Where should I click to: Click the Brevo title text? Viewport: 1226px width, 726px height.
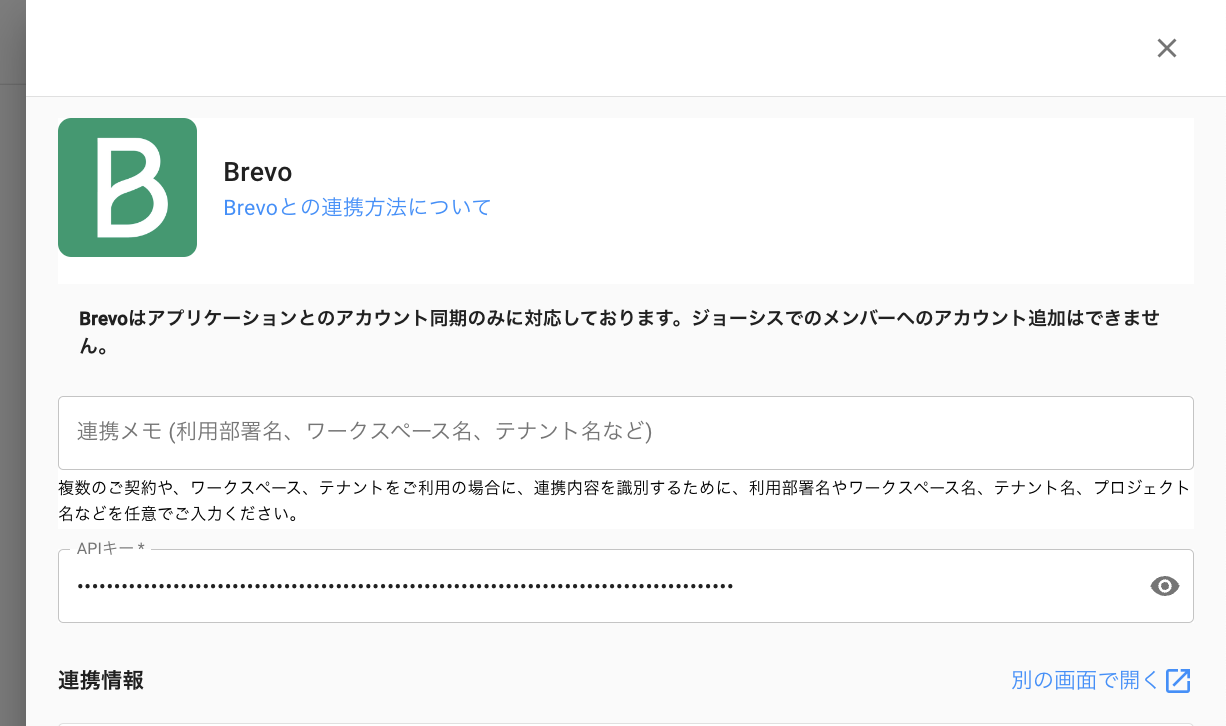click(x=257, y=172)
